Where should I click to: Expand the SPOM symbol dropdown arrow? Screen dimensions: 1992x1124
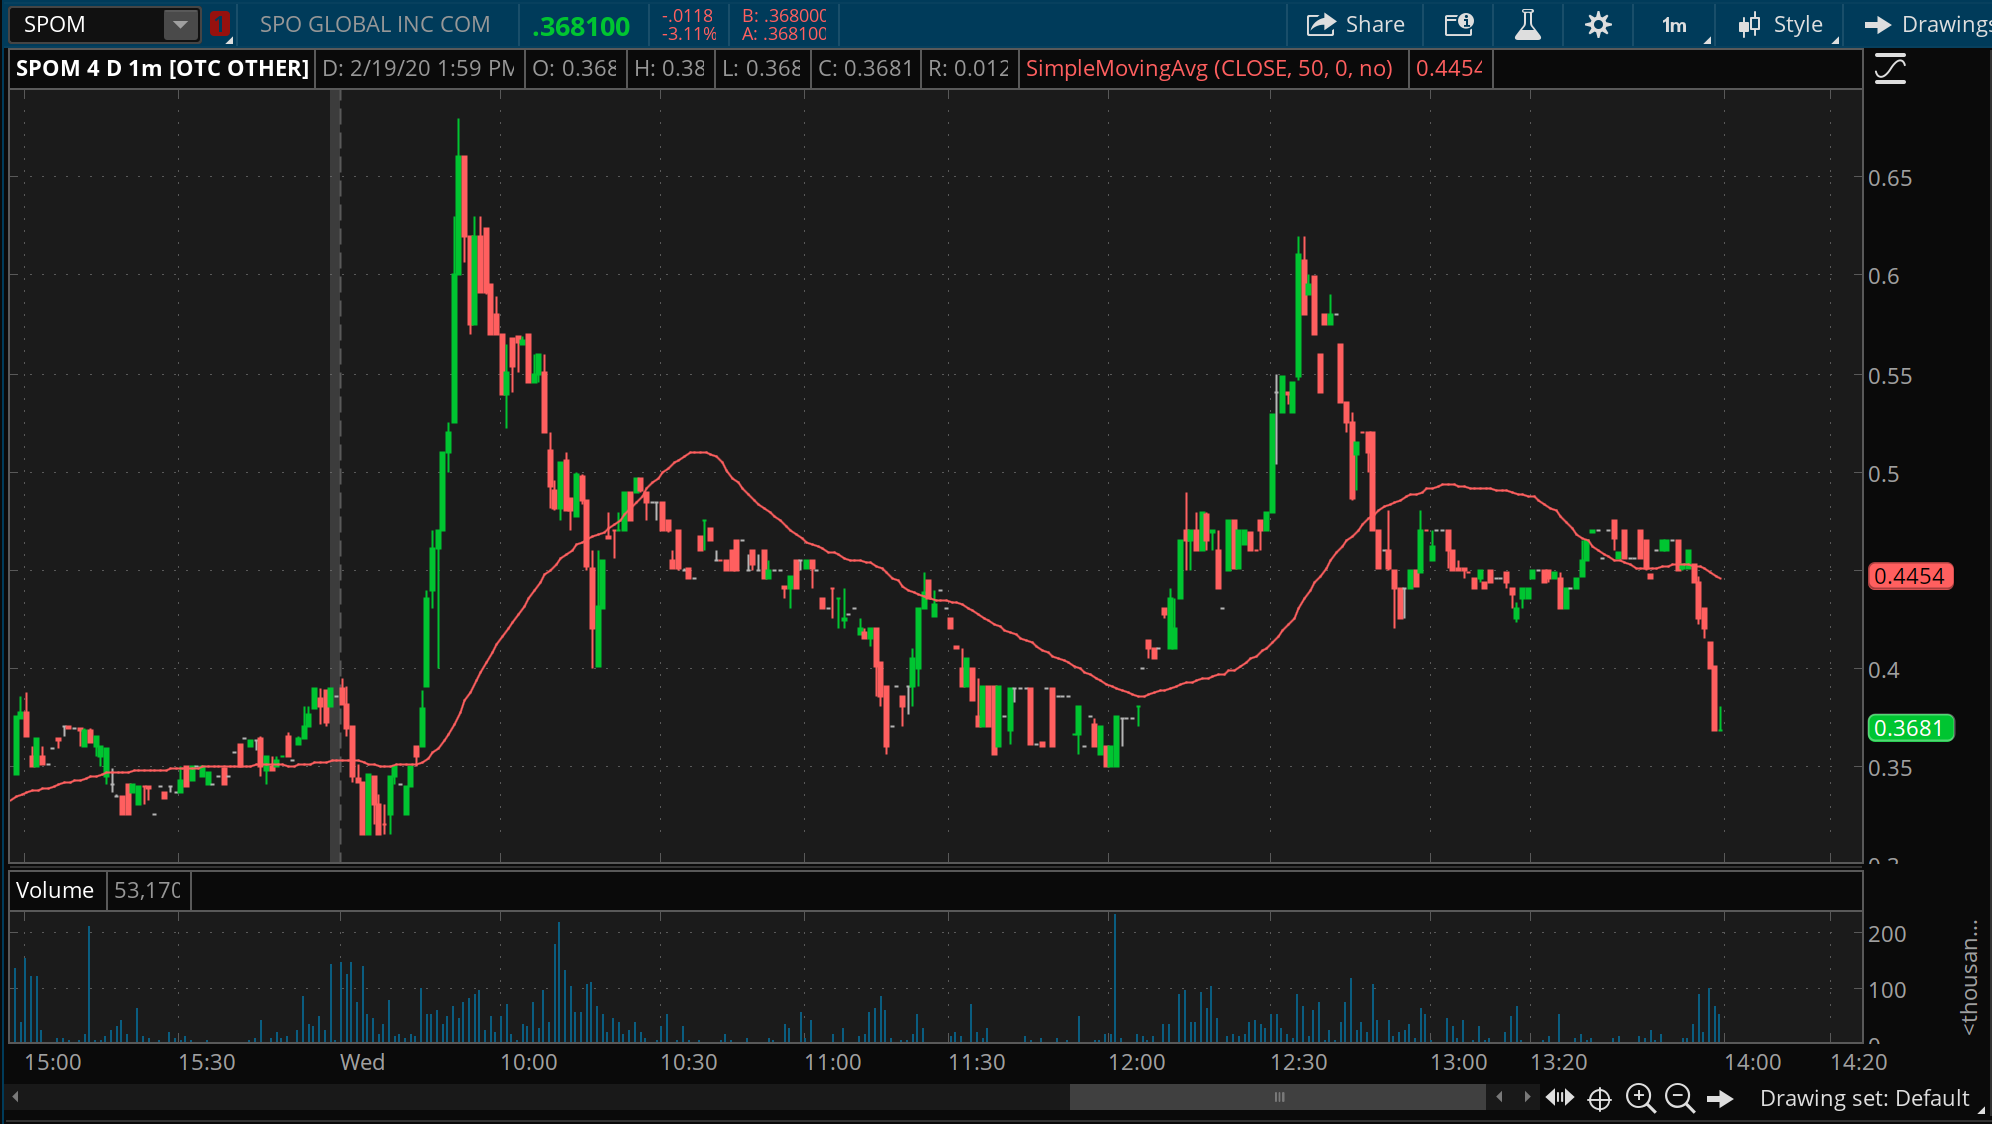point(180,25)
